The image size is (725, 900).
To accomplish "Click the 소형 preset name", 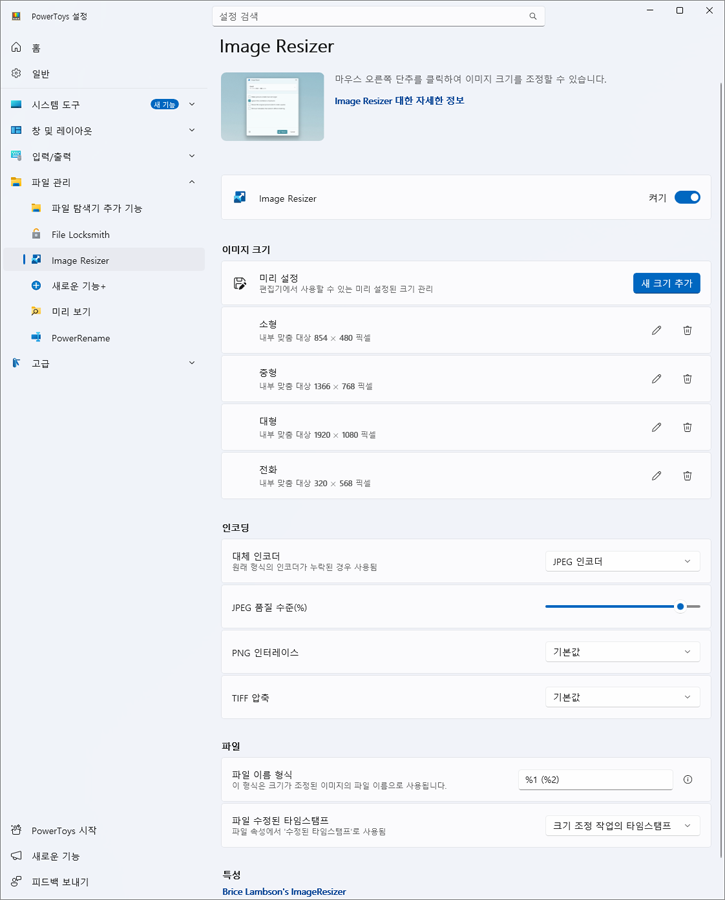I will (268, 324).
